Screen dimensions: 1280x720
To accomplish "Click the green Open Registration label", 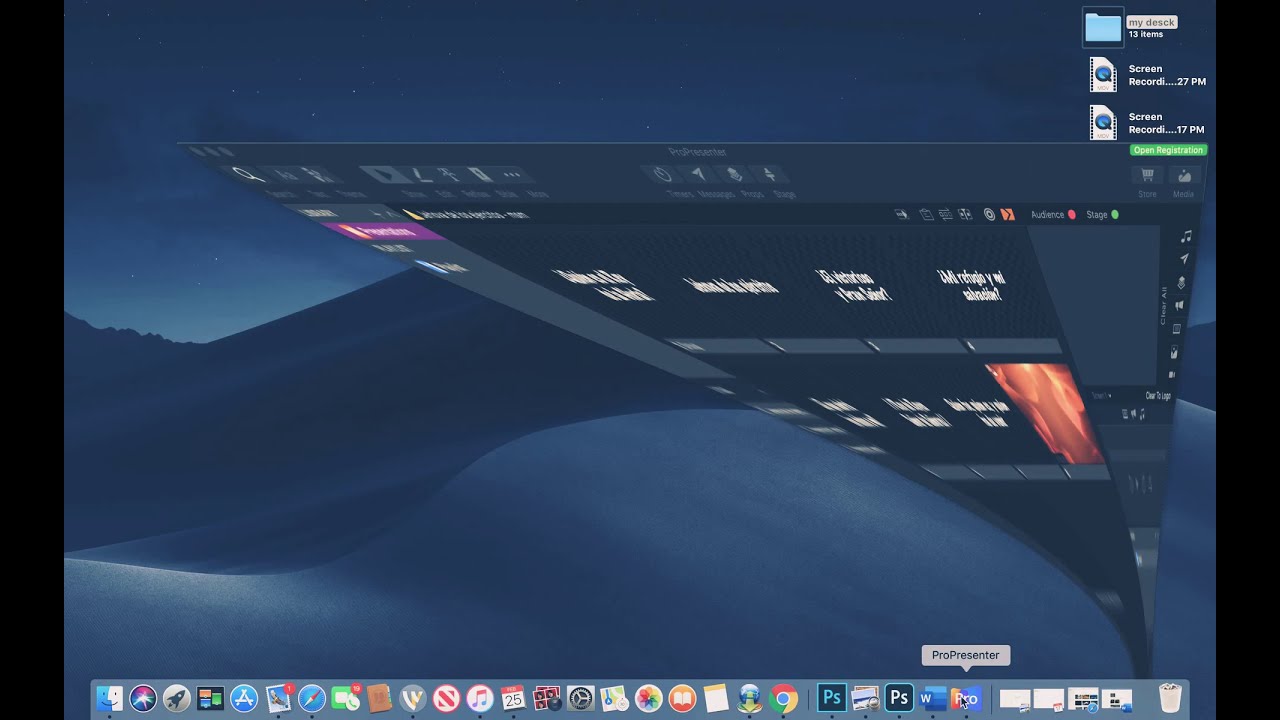I will coord(1168,150).
